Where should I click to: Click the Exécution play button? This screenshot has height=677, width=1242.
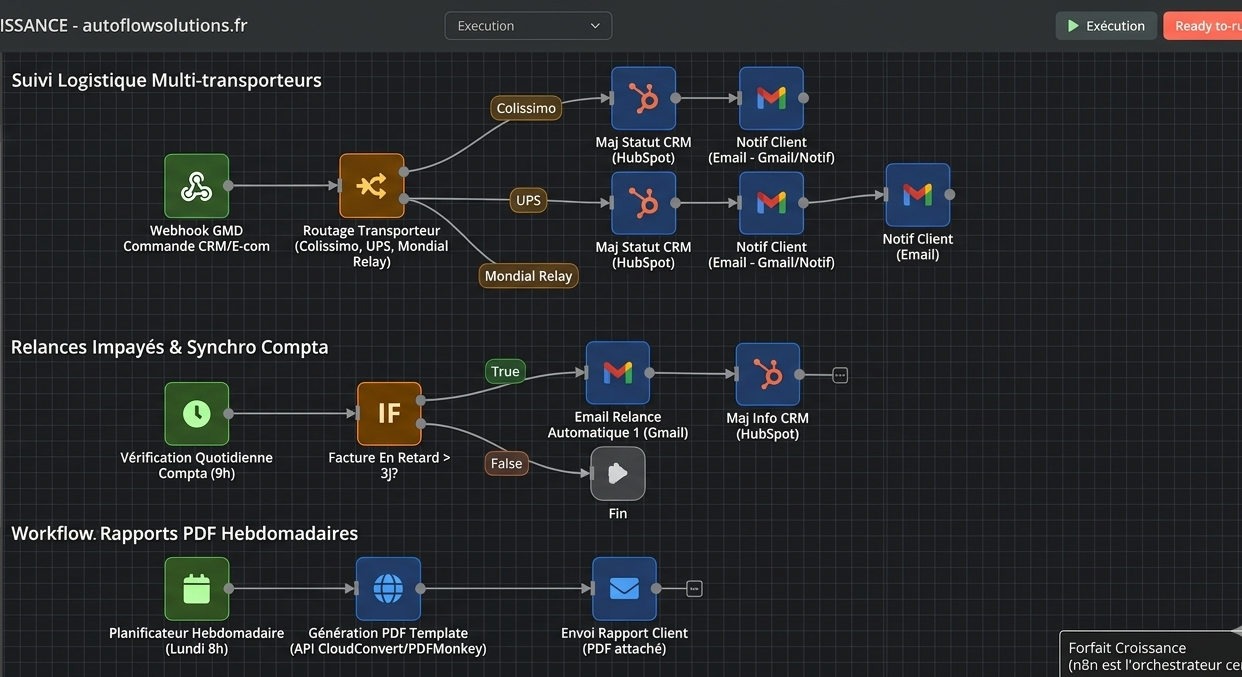pos(1106,26)
